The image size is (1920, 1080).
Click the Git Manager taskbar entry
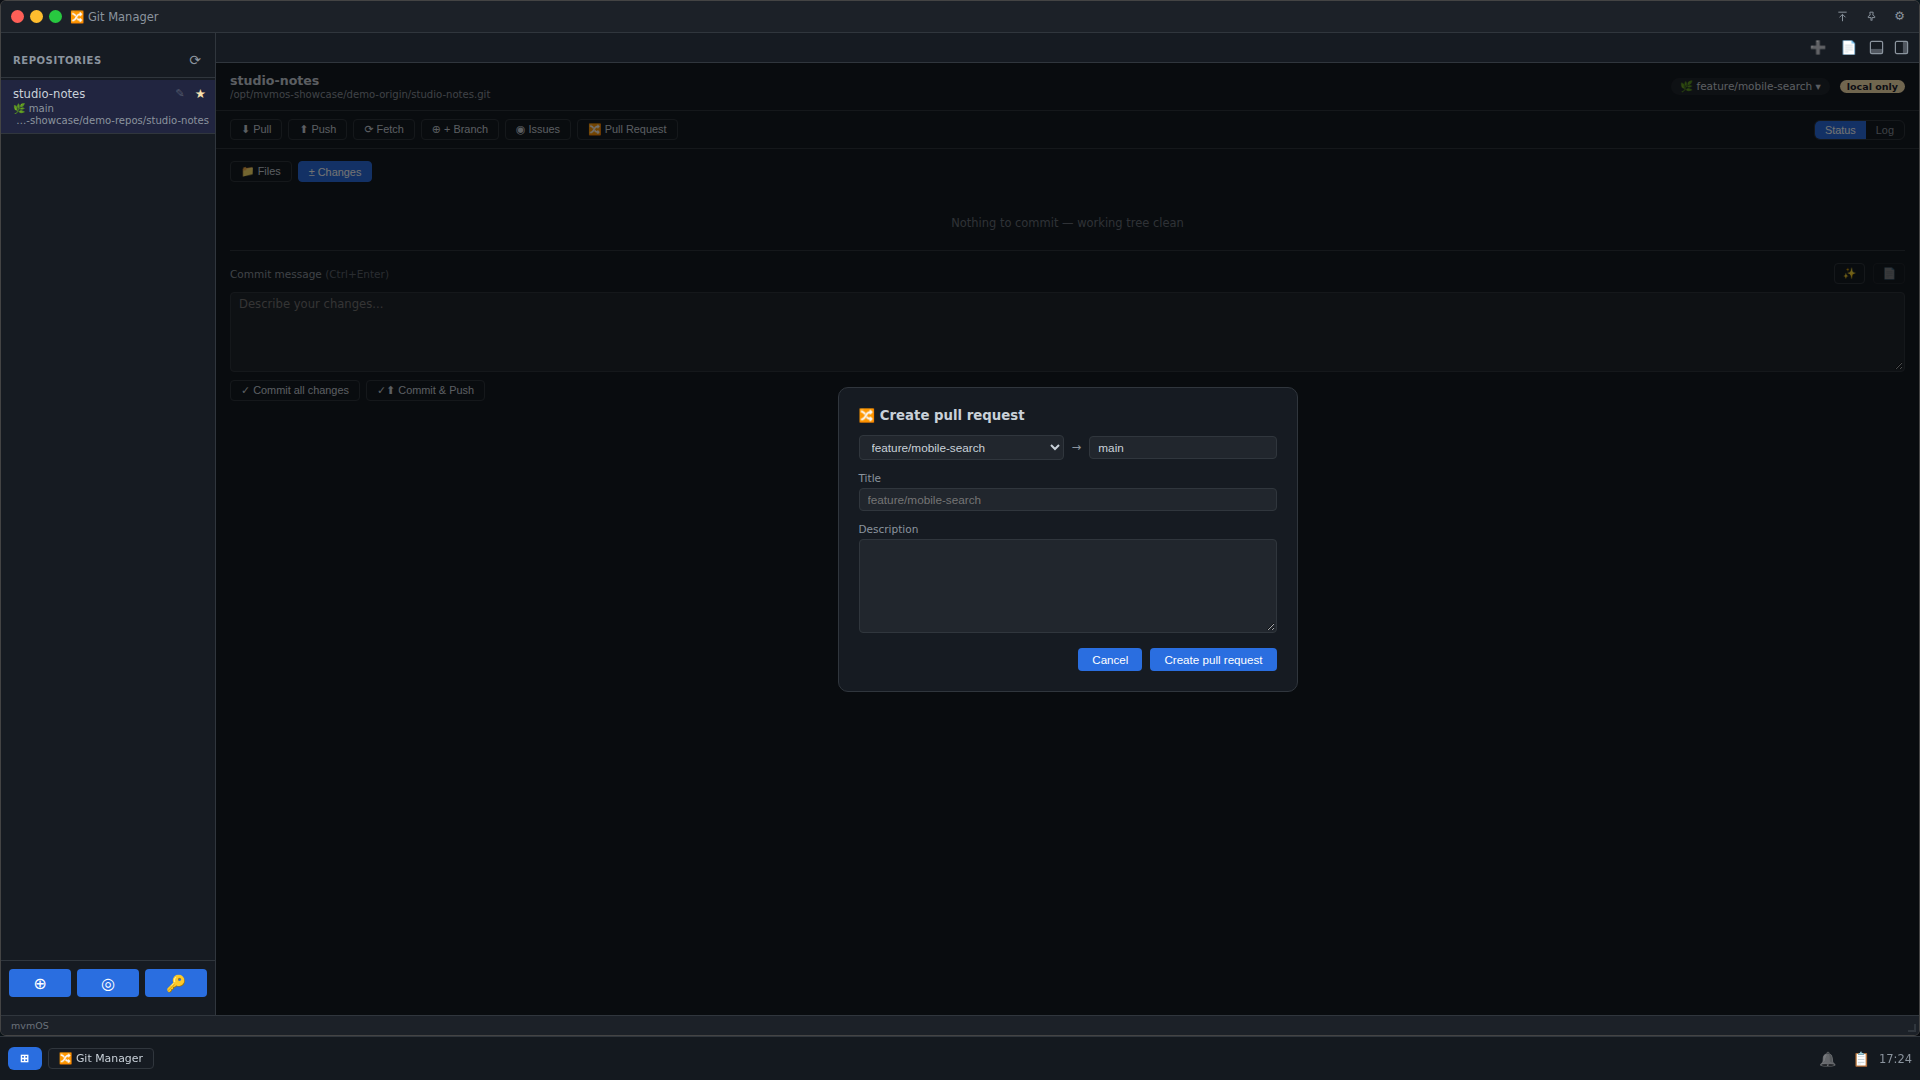[101, 1058]
